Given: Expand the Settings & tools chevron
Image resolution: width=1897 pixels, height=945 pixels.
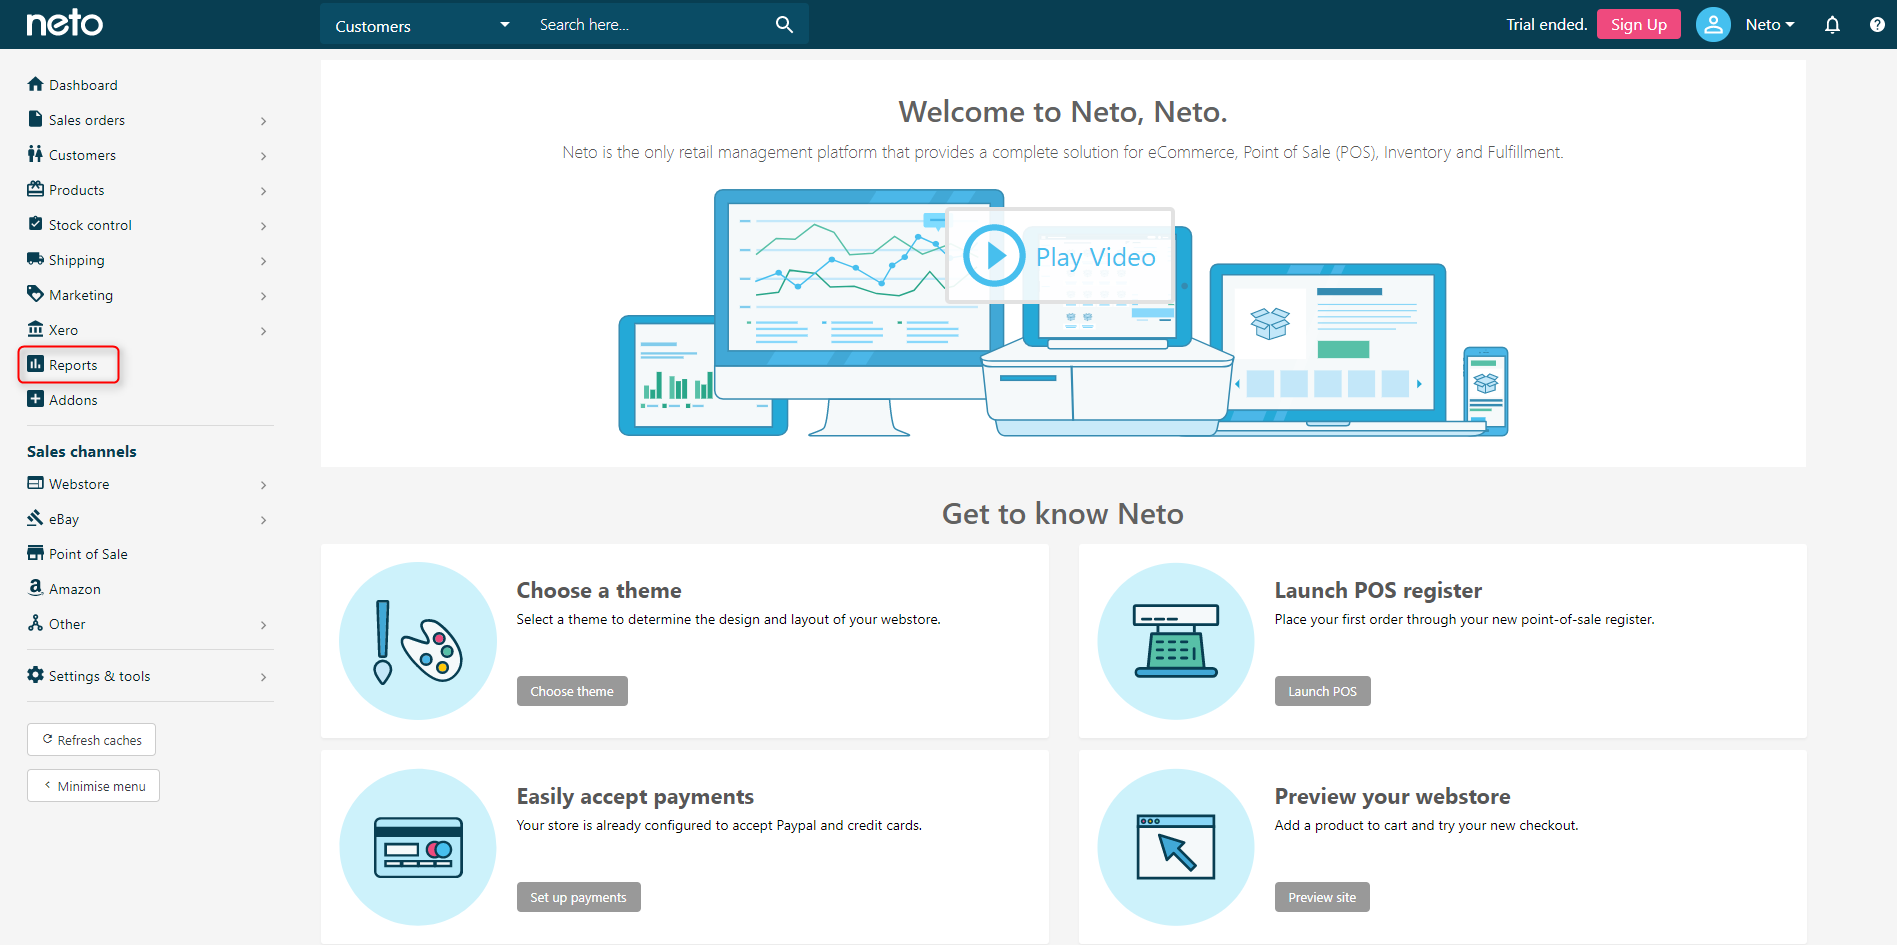Looking at the screenshot, I should pyautogui.click(x=264, y=677).
